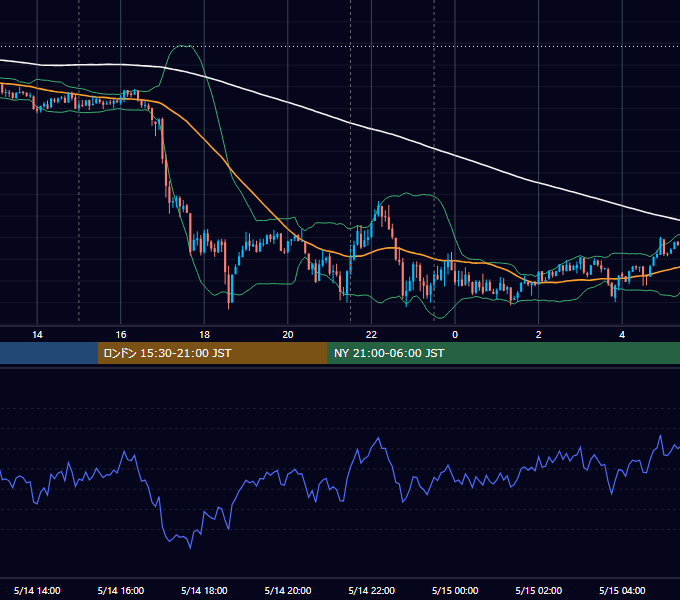
Task: Click the hour label 2 on the price chart axis
Action: [x=539, y=335]
